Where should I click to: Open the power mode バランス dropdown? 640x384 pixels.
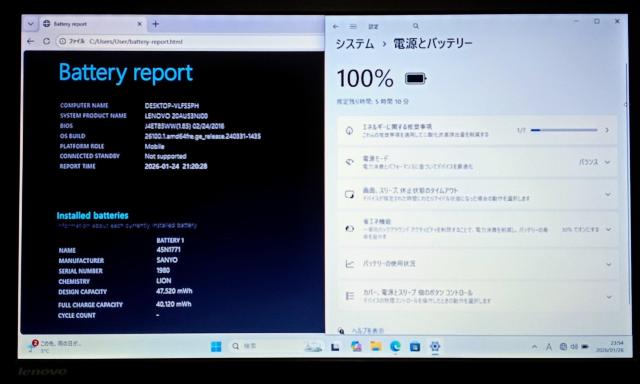(x=595, y=162)
